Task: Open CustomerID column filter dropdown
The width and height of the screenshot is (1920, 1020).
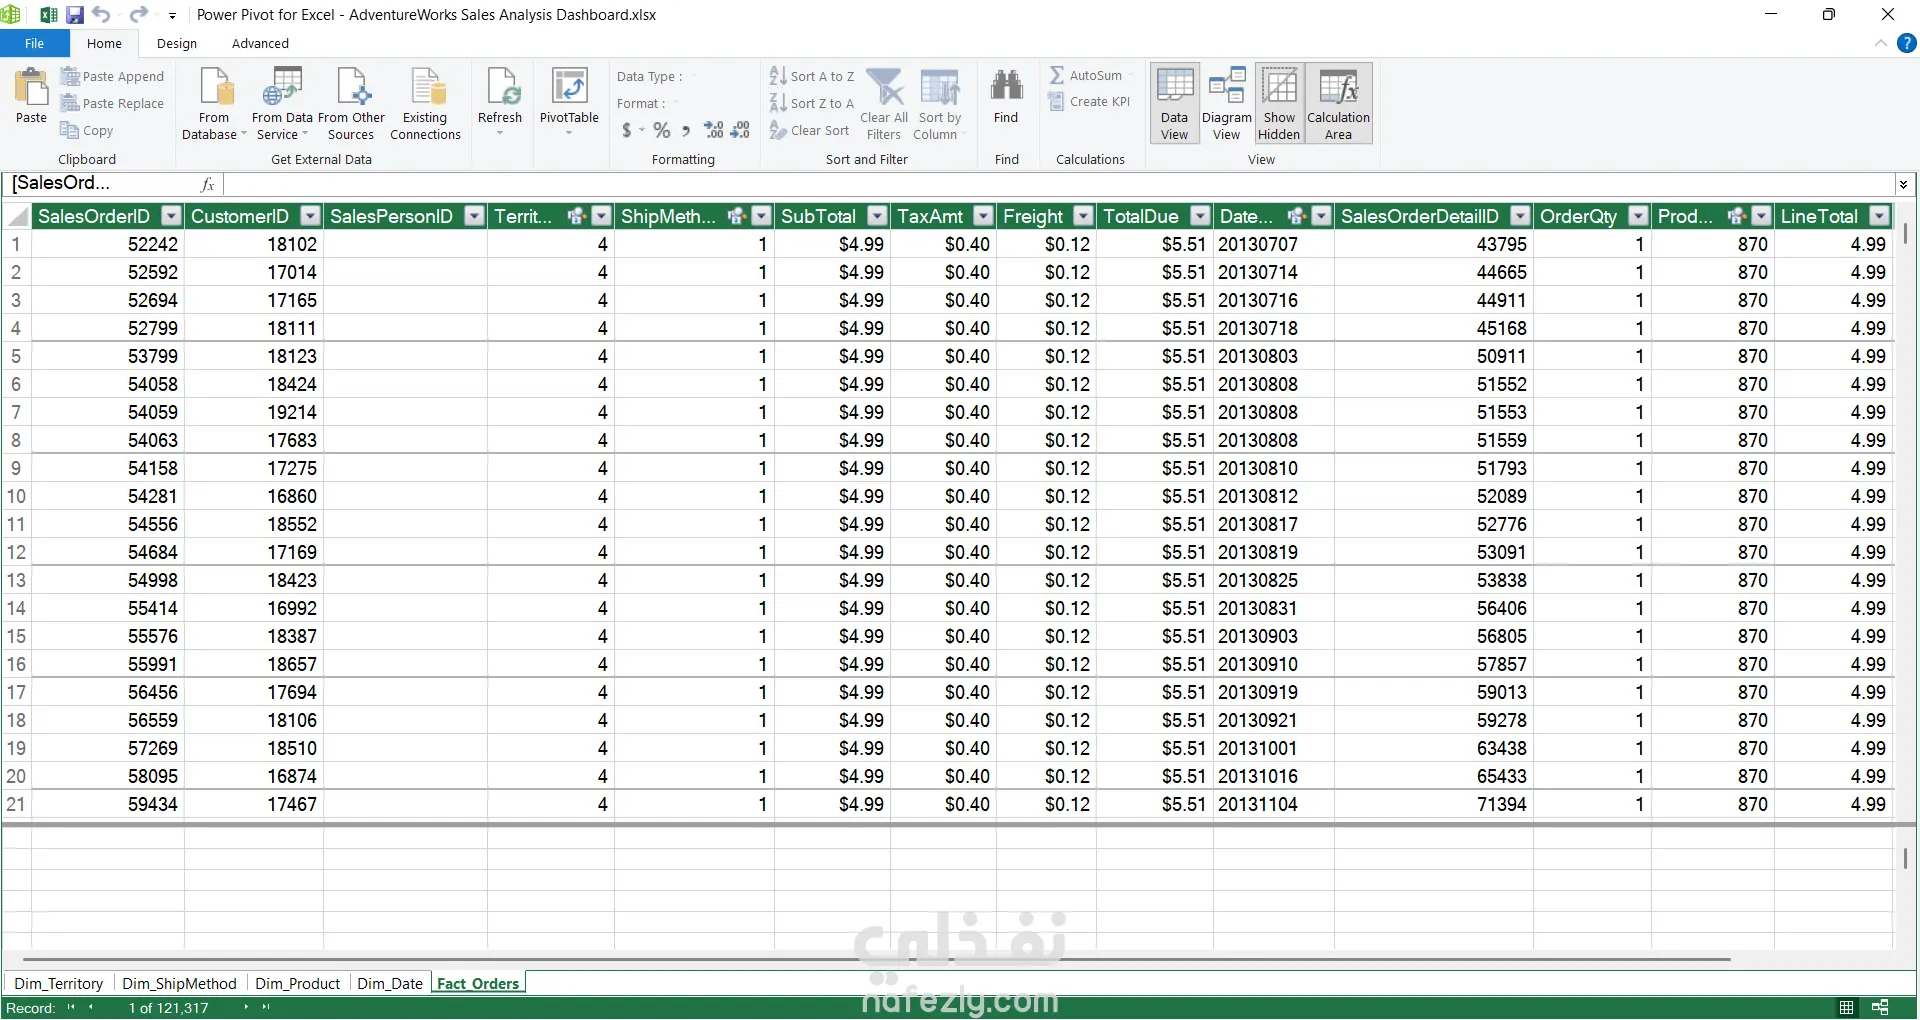Action: (x=310, y=216)
